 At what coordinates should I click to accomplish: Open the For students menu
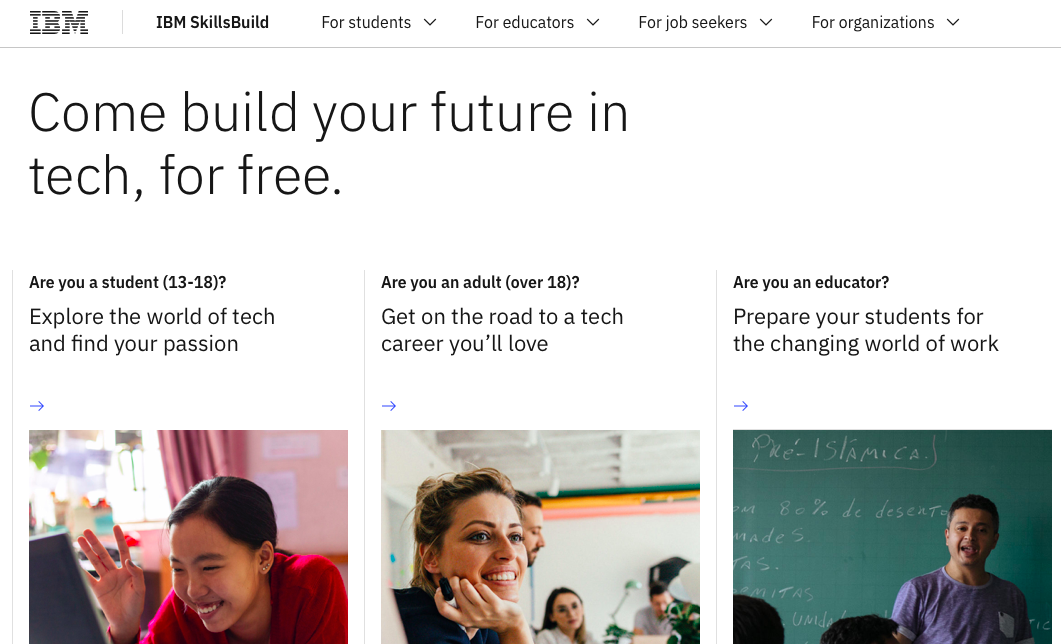tap(366, 22)
